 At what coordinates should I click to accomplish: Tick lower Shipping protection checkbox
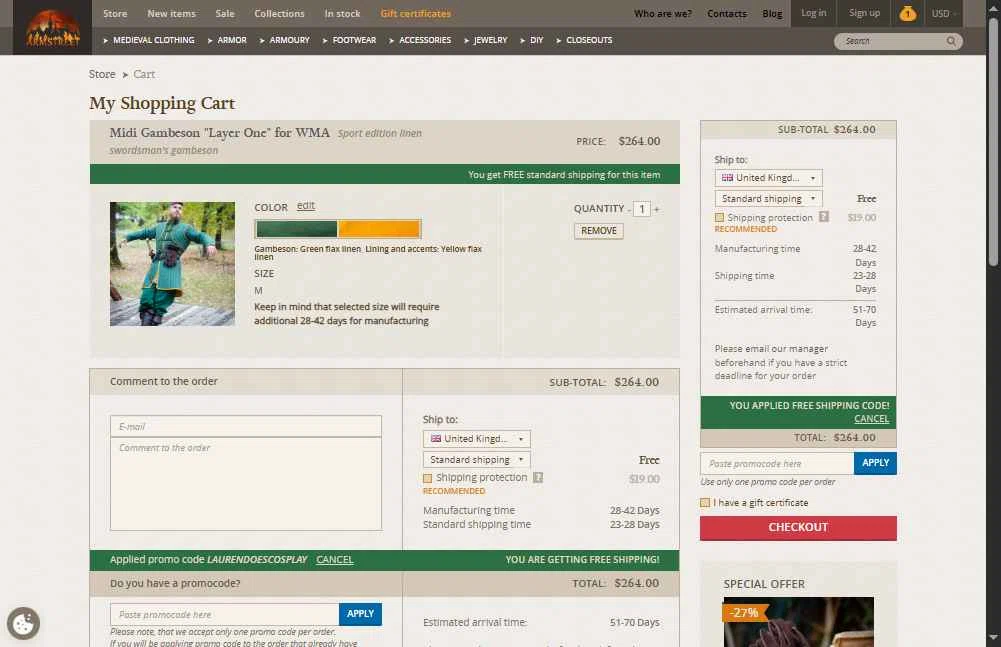[428, 478]
